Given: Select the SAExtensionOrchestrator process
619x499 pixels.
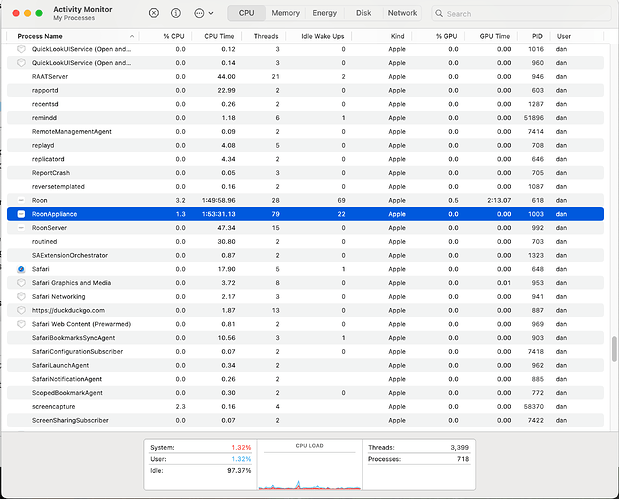Looking at the screenshot, I should point(305,255).
